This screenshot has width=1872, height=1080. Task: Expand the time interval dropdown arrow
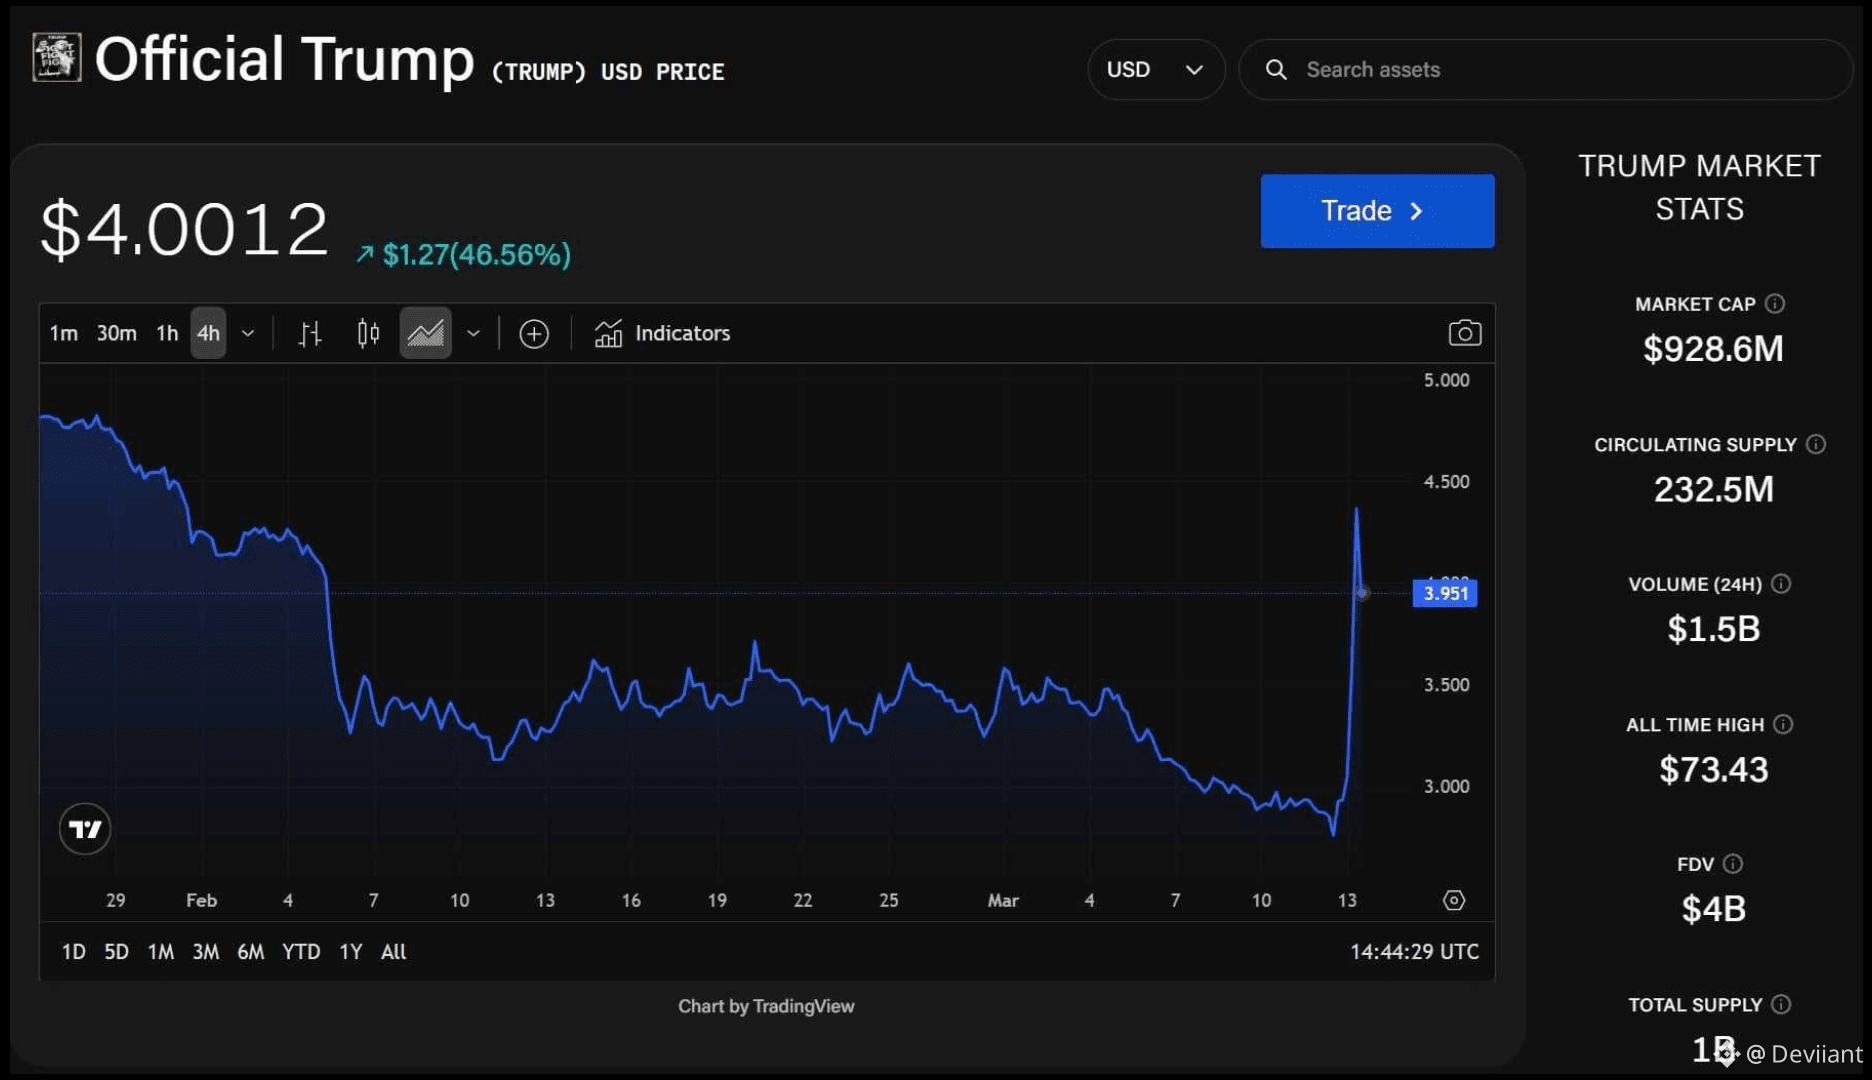point(248,333)
